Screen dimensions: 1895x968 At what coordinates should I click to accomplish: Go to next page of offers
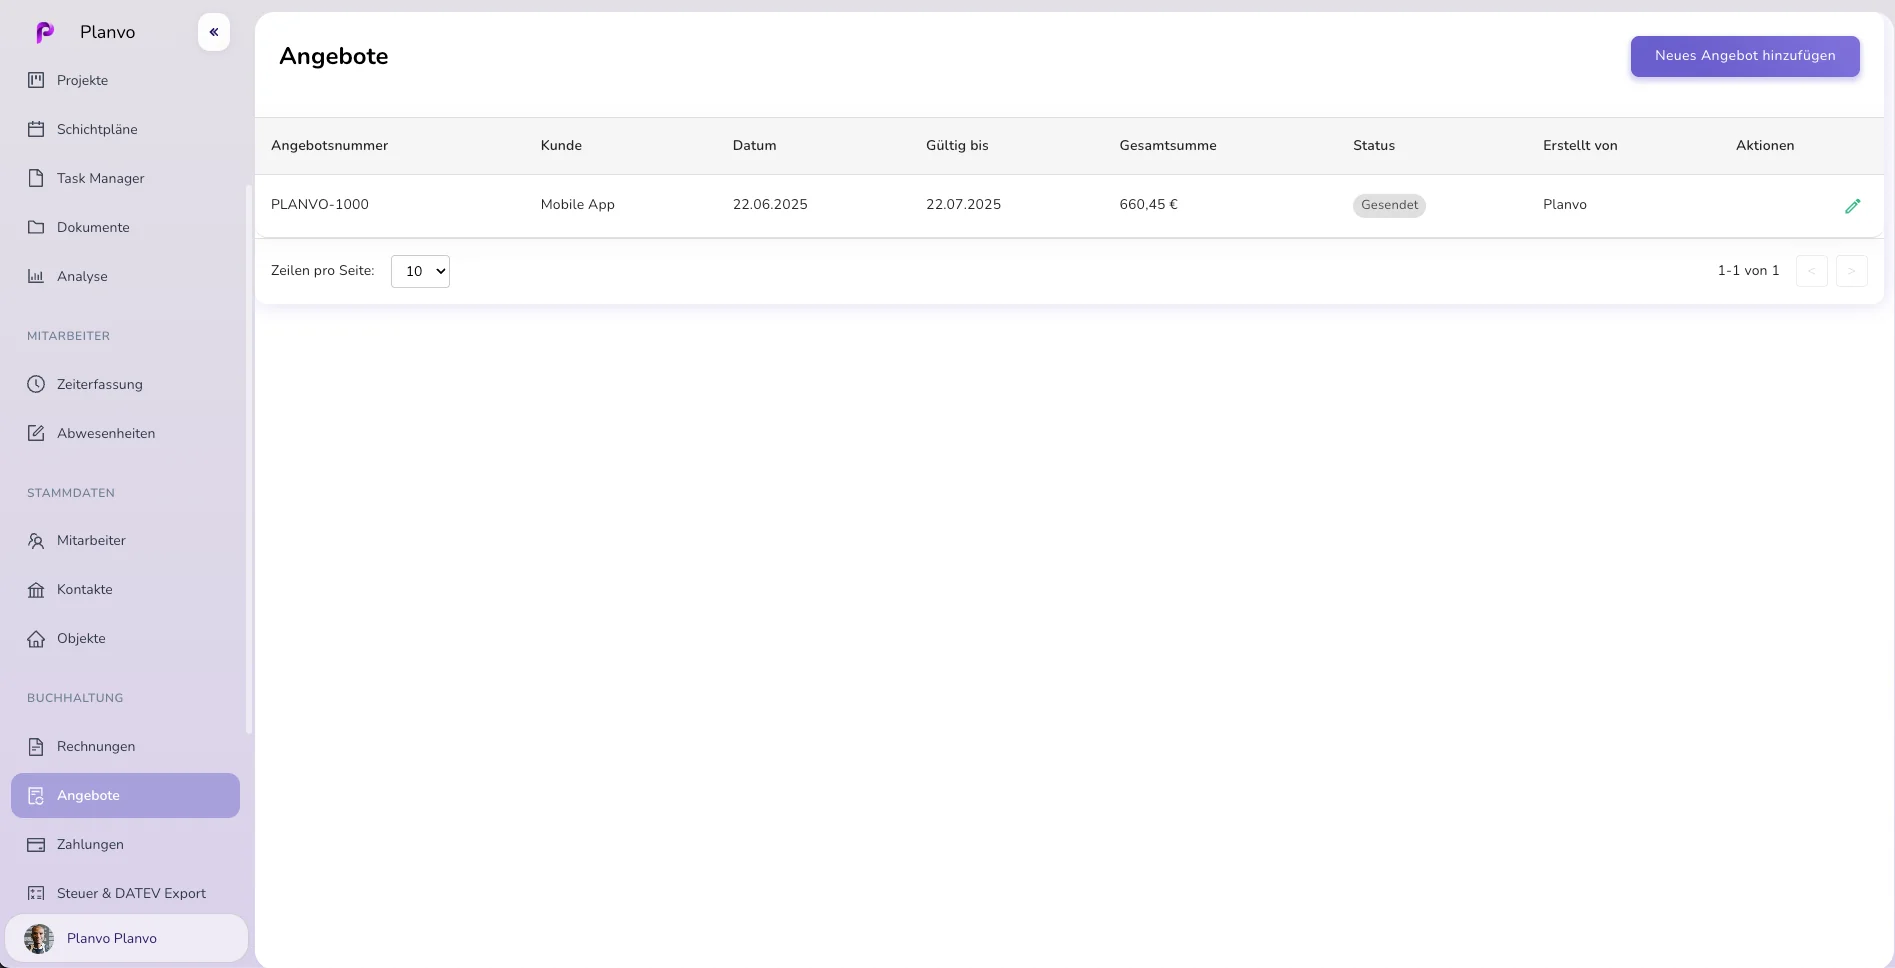[1851, 271]
